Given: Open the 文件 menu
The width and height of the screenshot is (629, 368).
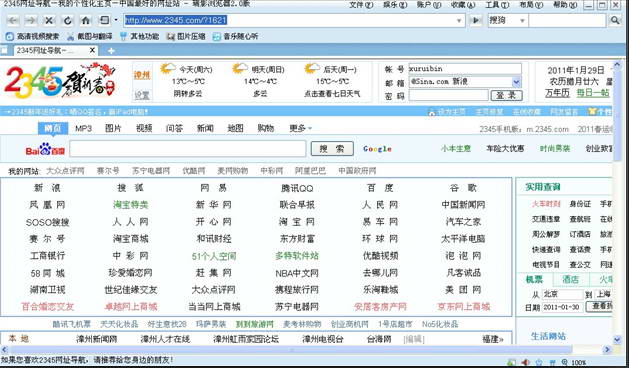Looking at the screenshot, I should point(361,5).
